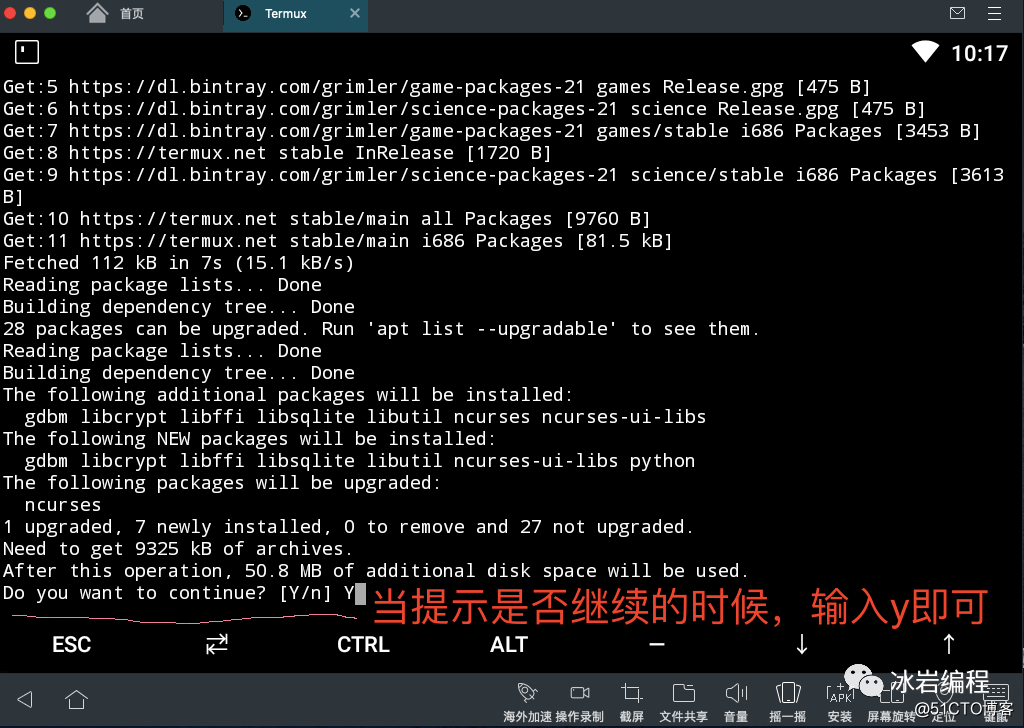Tap the notification square icon in status bar
Viewport: 1024px width, 728px height.
point(27,52)
